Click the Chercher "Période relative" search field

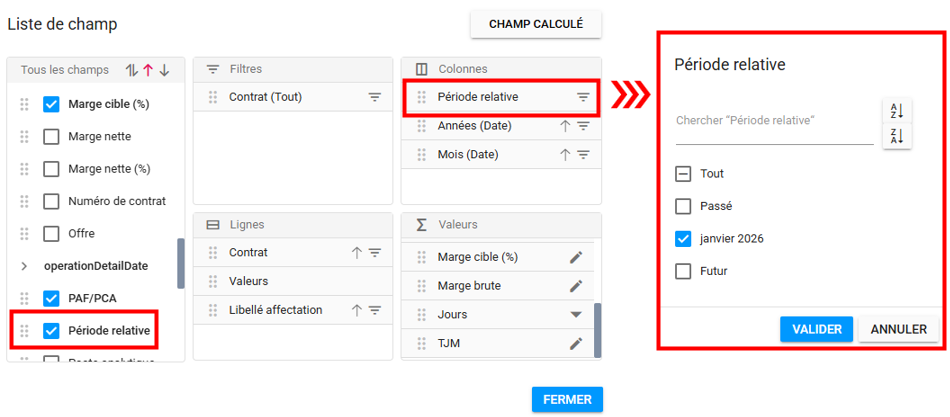click(774, 121)
